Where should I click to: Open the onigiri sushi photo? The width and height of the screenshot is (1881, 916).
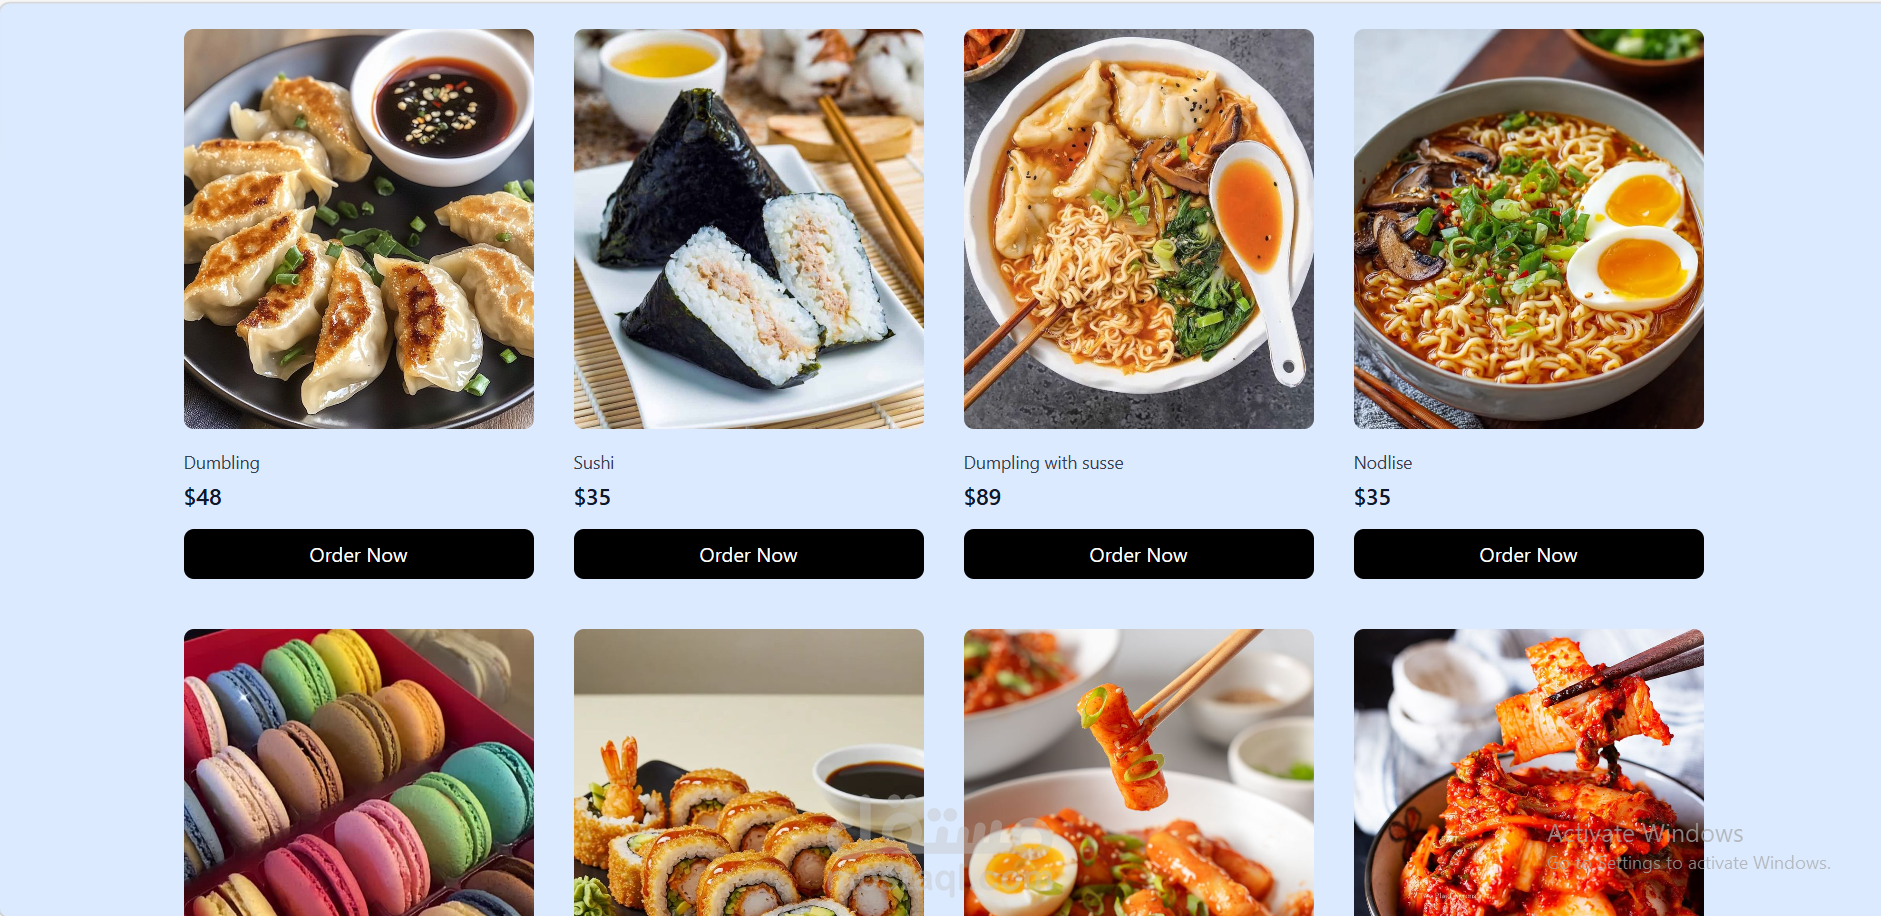pos(748,229)
